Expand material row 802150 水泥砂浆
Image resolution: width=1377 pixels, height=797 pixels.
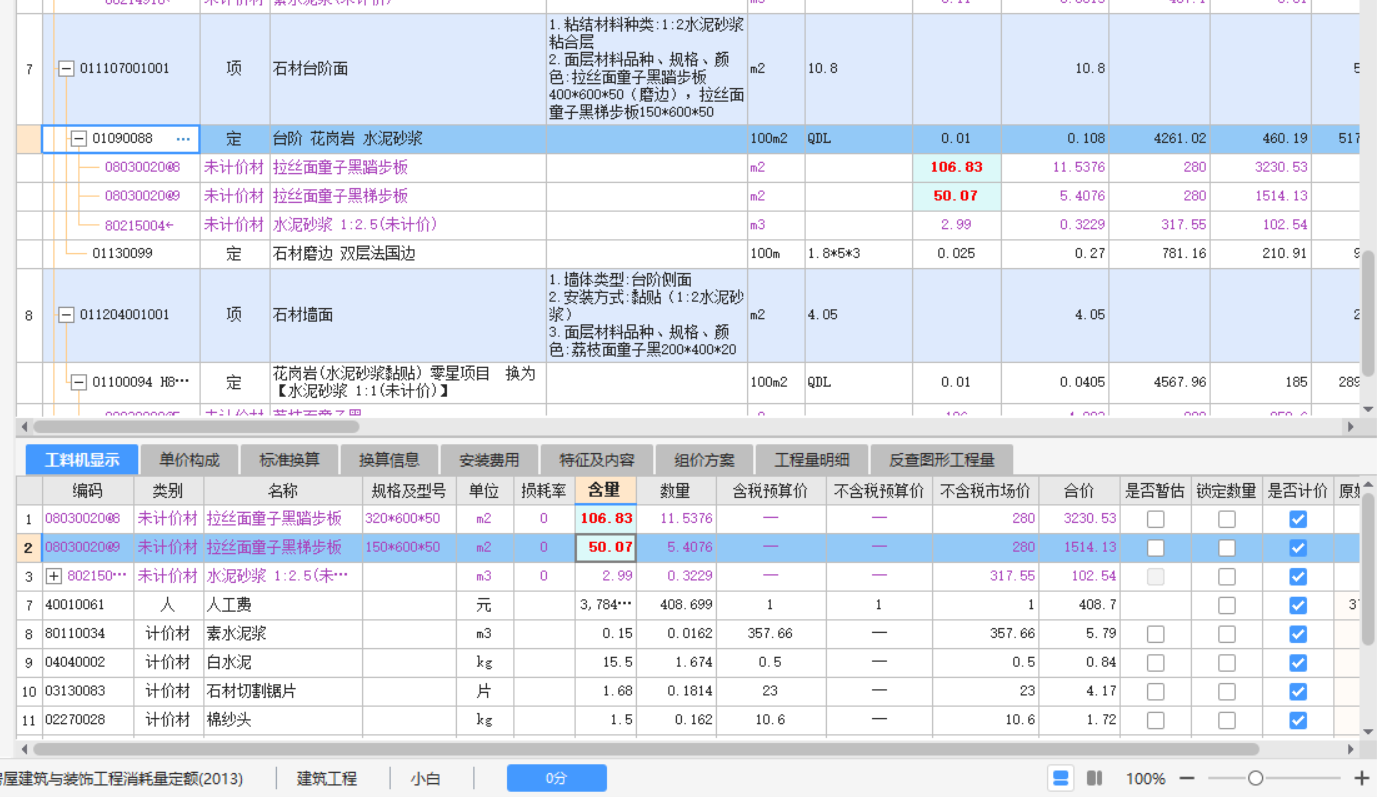[x=54, y=576]
